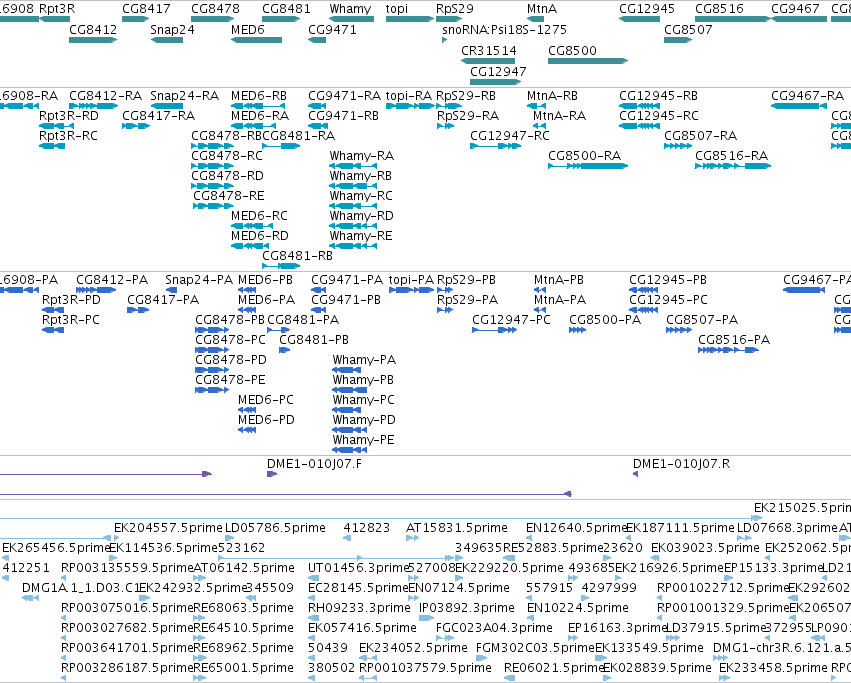Select protein RpS29-PB

[466, 280]
